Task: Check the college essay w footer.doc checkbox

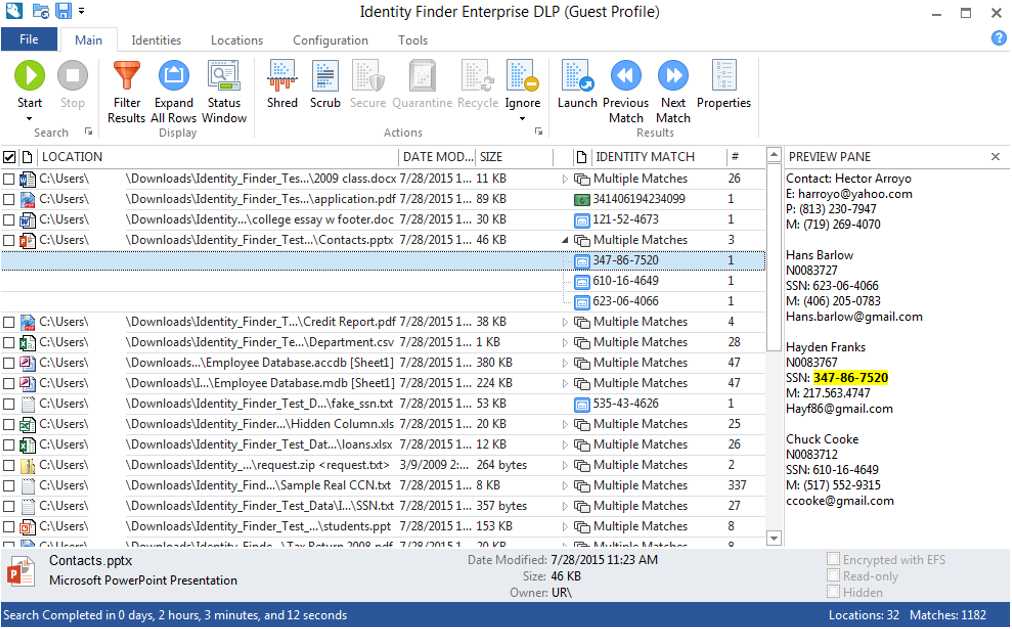Action: pyautogui.click(x=8, y=220)
